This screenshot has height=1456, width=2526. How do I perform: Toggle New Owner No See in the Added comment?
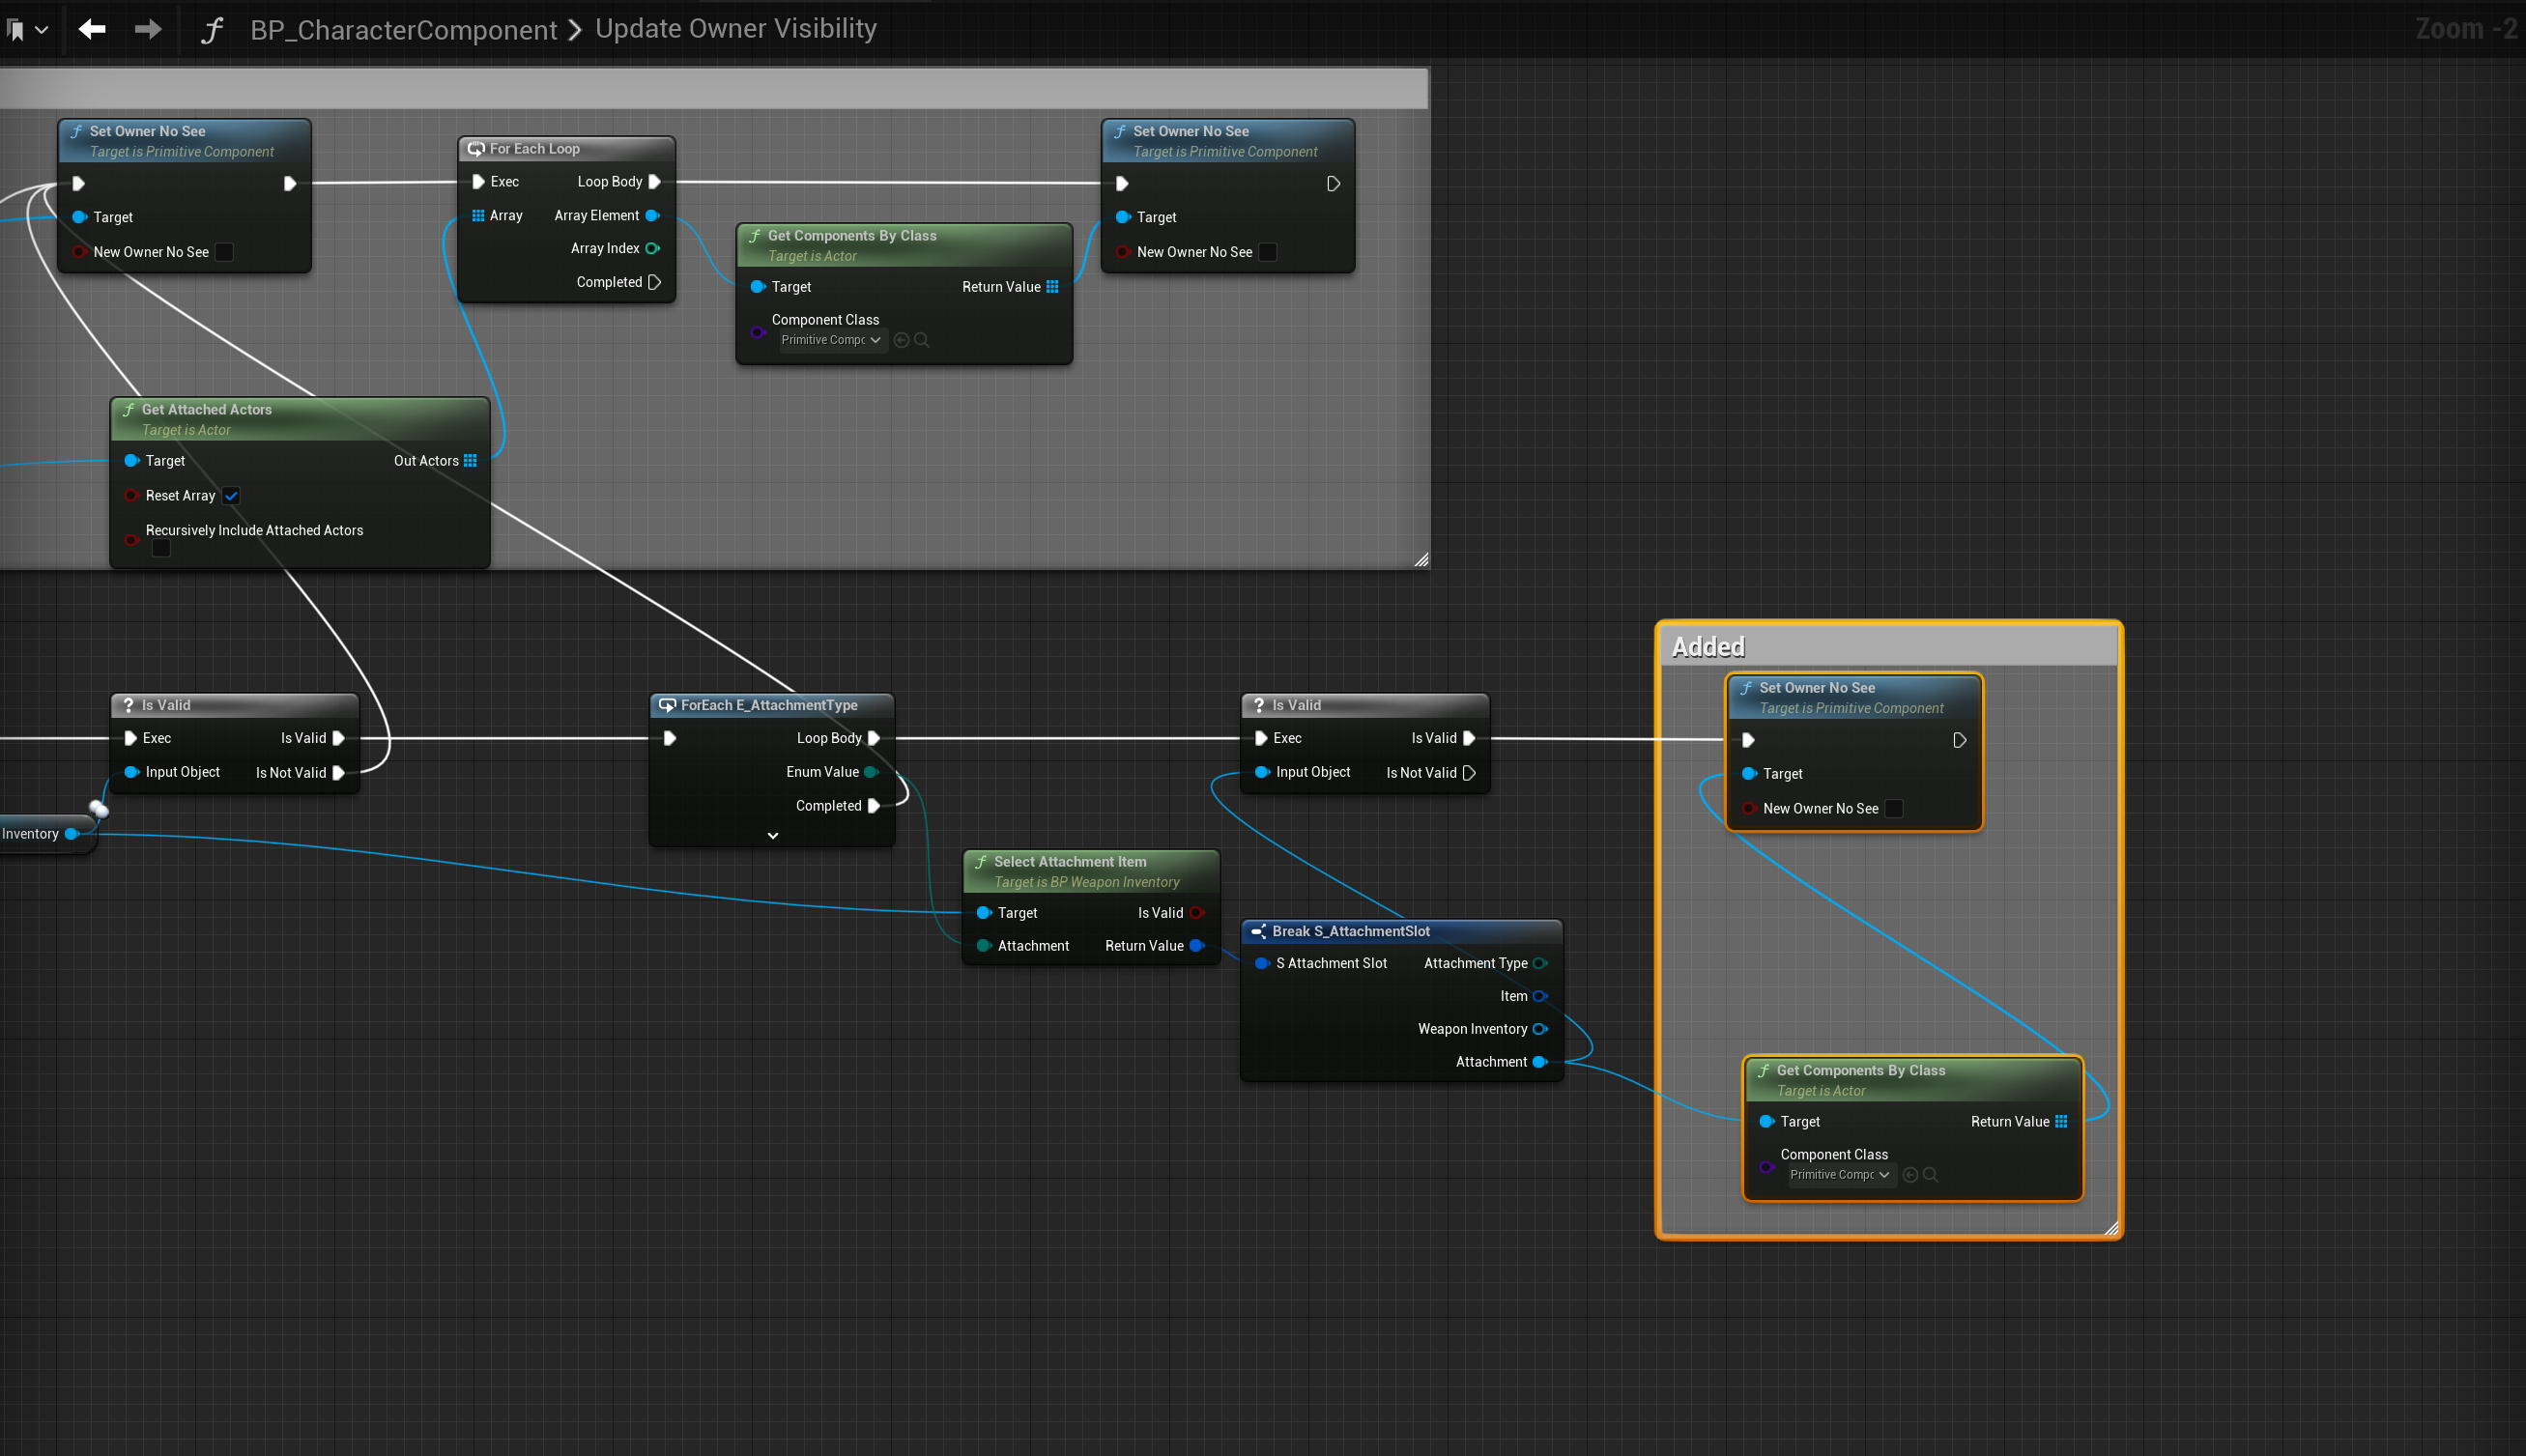(x=1894, y=809)
